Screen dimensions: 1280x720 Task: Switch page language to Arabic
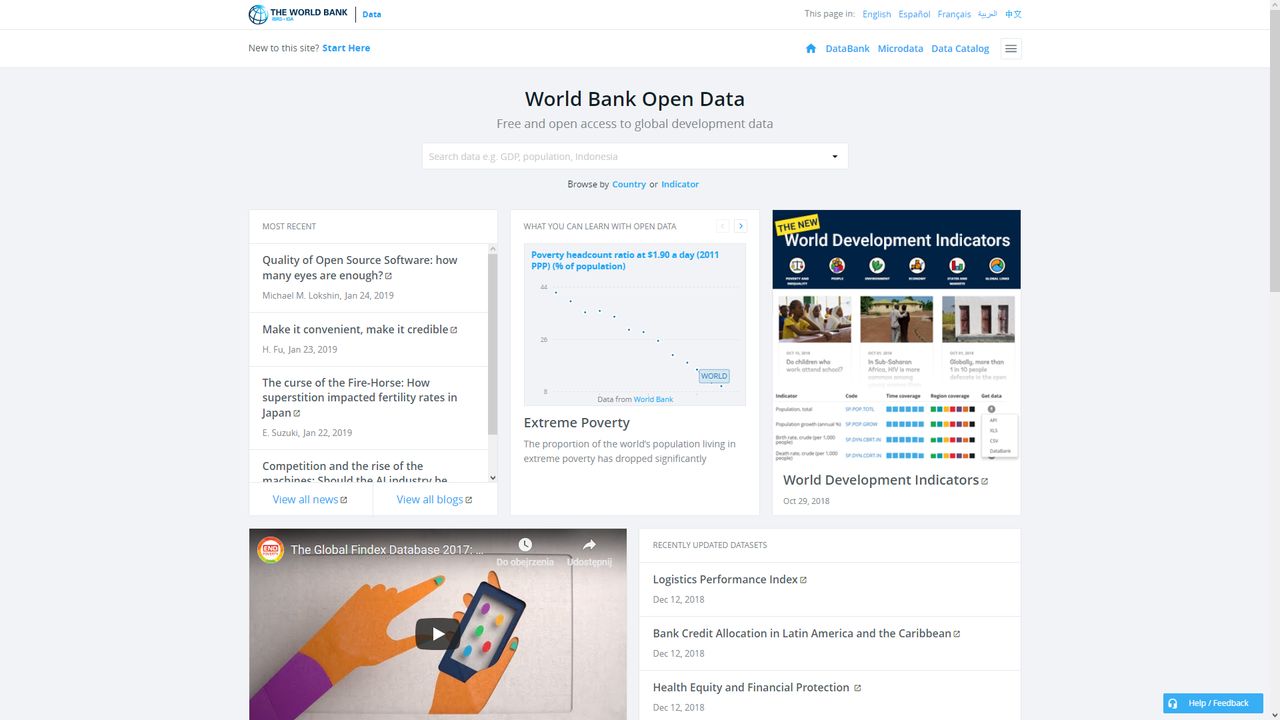[987, 14]
